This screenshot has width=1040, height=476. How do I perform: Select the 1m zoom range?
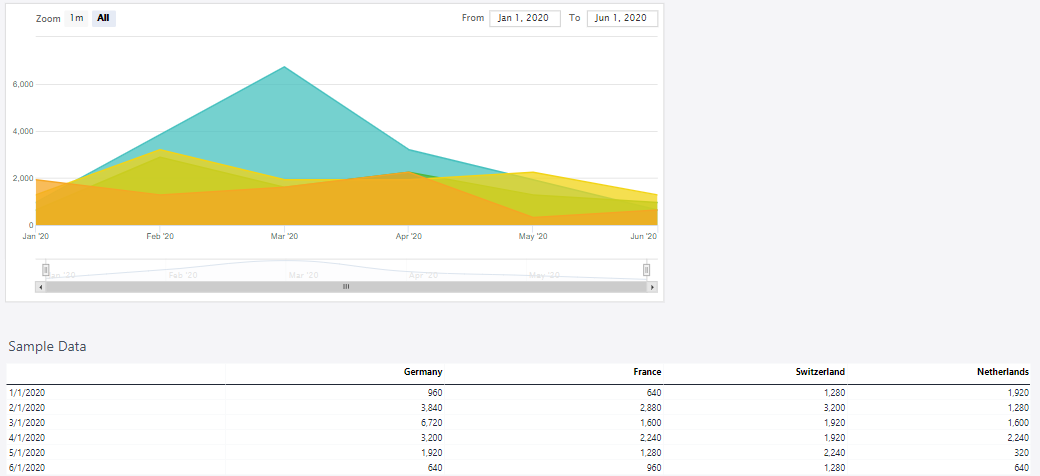click(x=77, y=18)
